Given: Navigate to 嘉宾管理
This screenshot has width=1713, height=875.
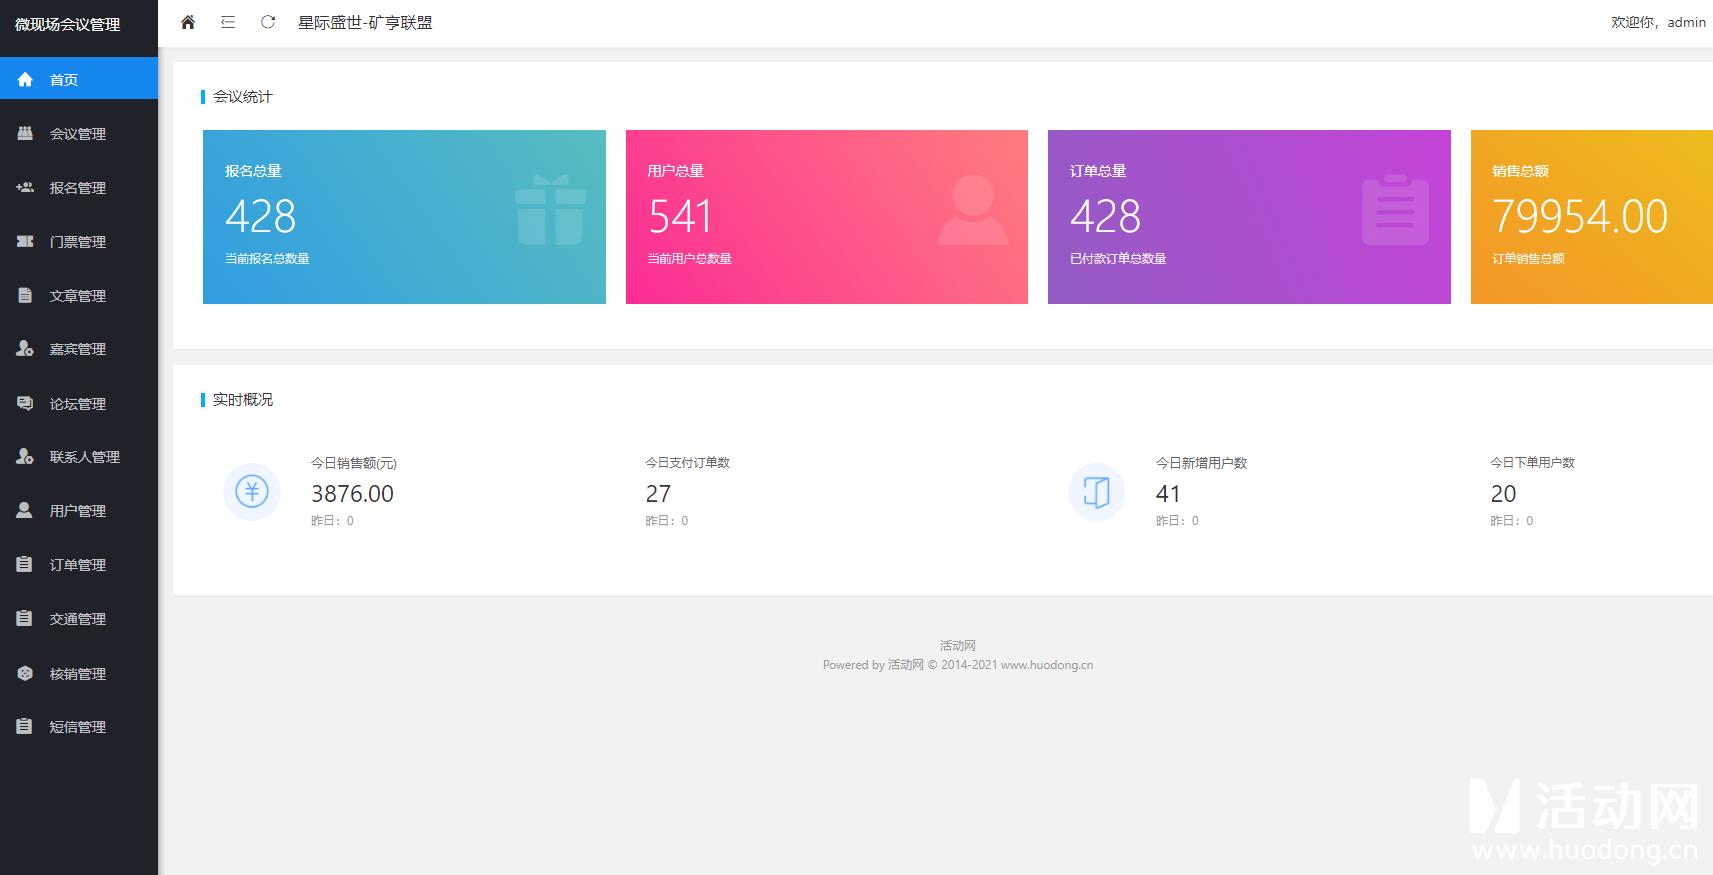Looking at the screenshot, I should coord(79,349).
